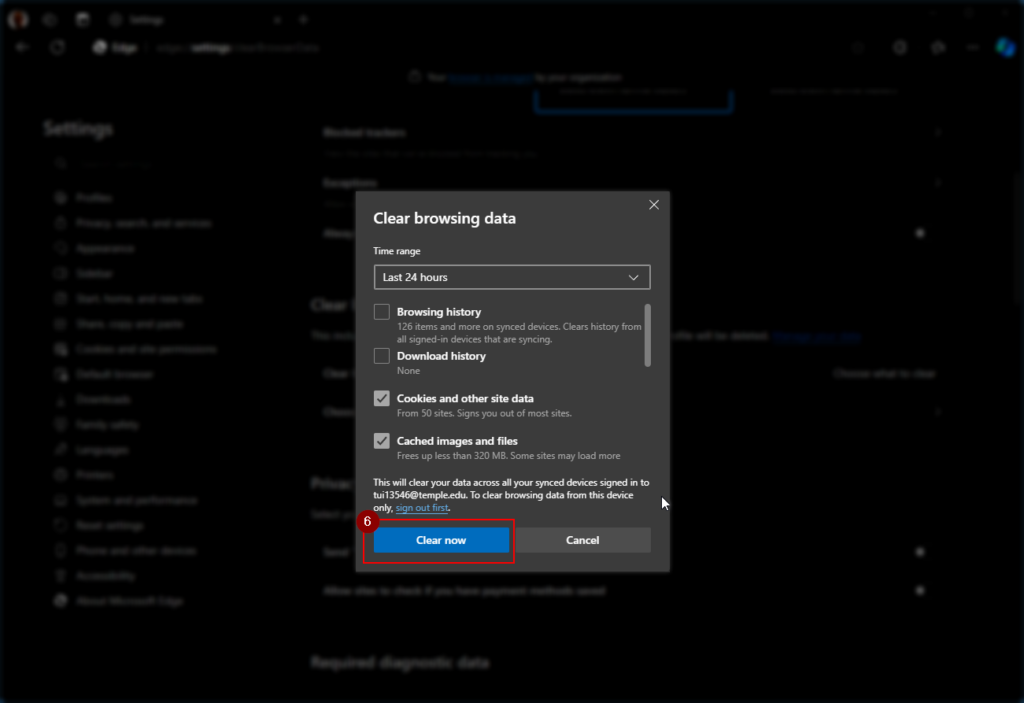Image resolution: width=1024 pixels, height=703 pixels.
Task: Cancel the Clear browsing data dialog
Action: pyautogui.click(x=582, y=540)
